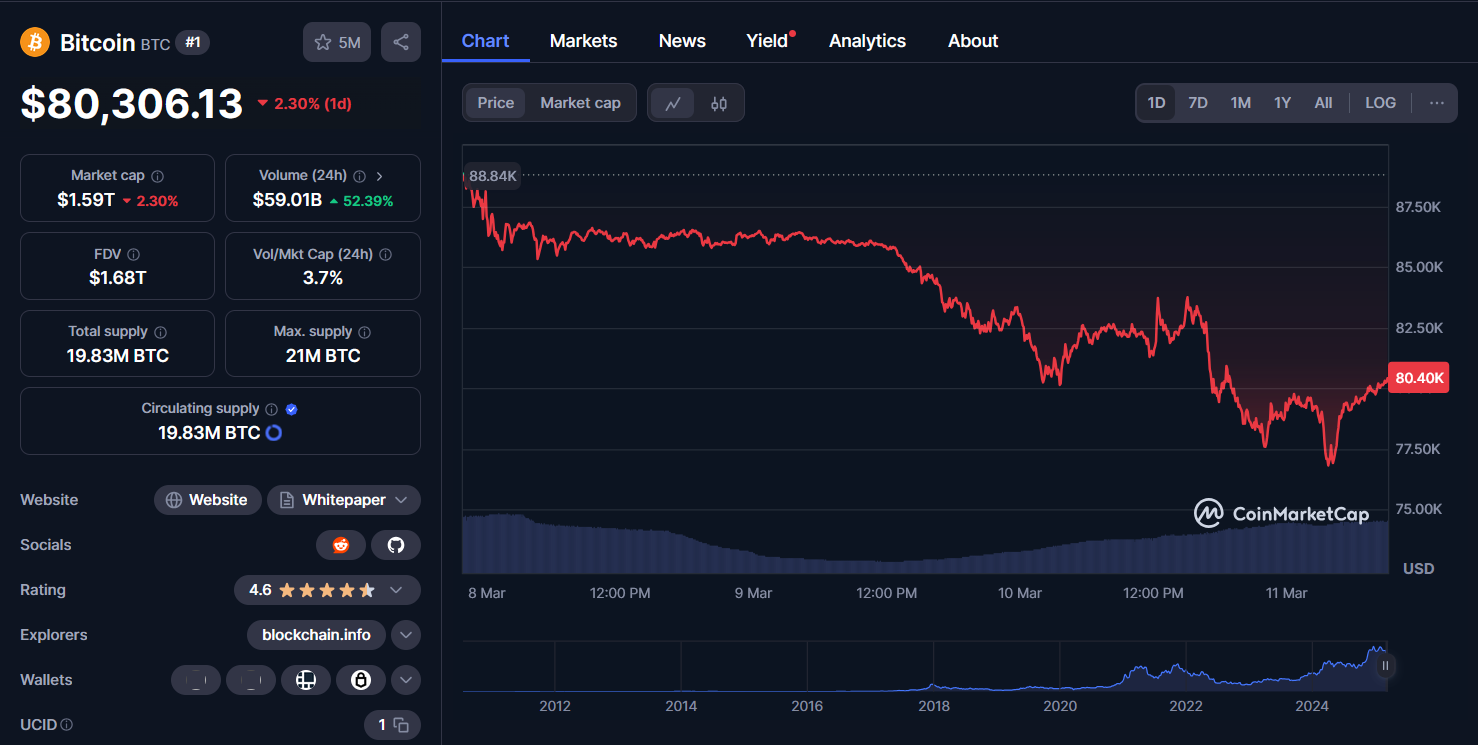
Task: Click second wallet icon
Action: click(251, 680)
